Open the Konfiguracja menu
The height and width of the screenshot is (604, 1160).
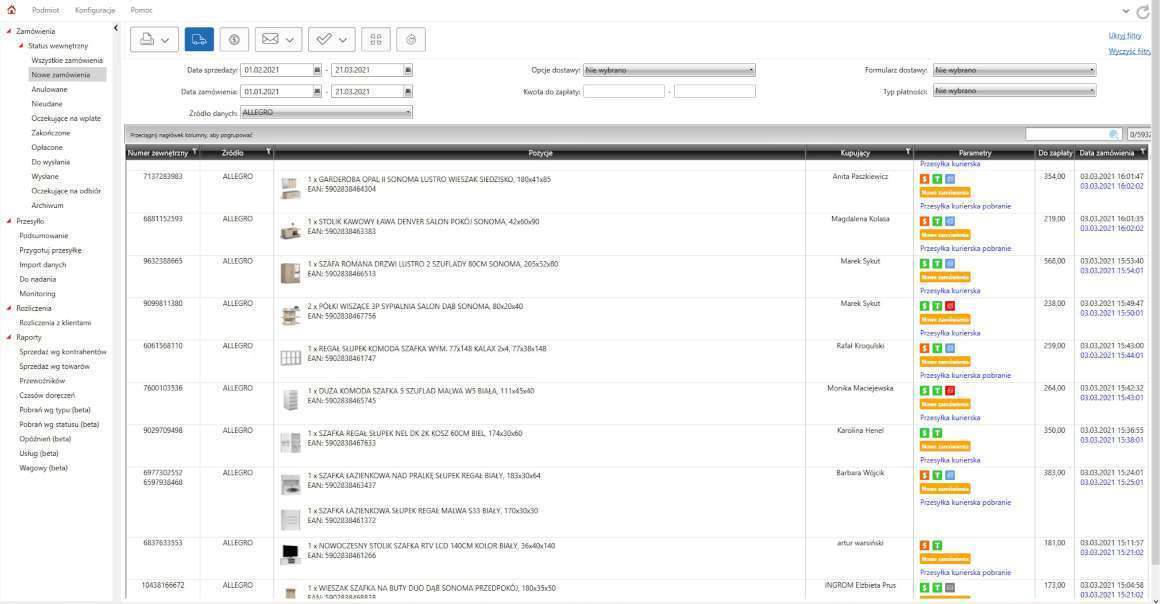coord(95,9)
